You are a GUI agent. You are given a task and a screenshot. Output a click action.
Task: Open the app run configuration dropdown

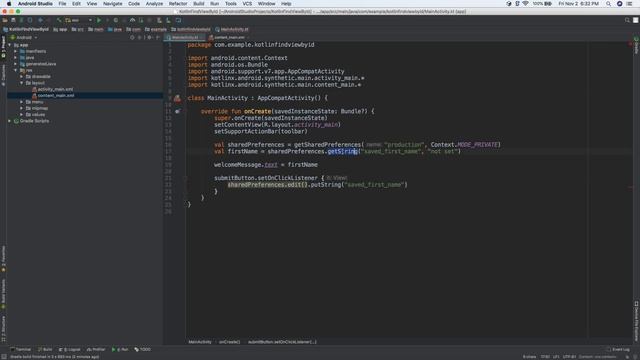tap(79, 20)
